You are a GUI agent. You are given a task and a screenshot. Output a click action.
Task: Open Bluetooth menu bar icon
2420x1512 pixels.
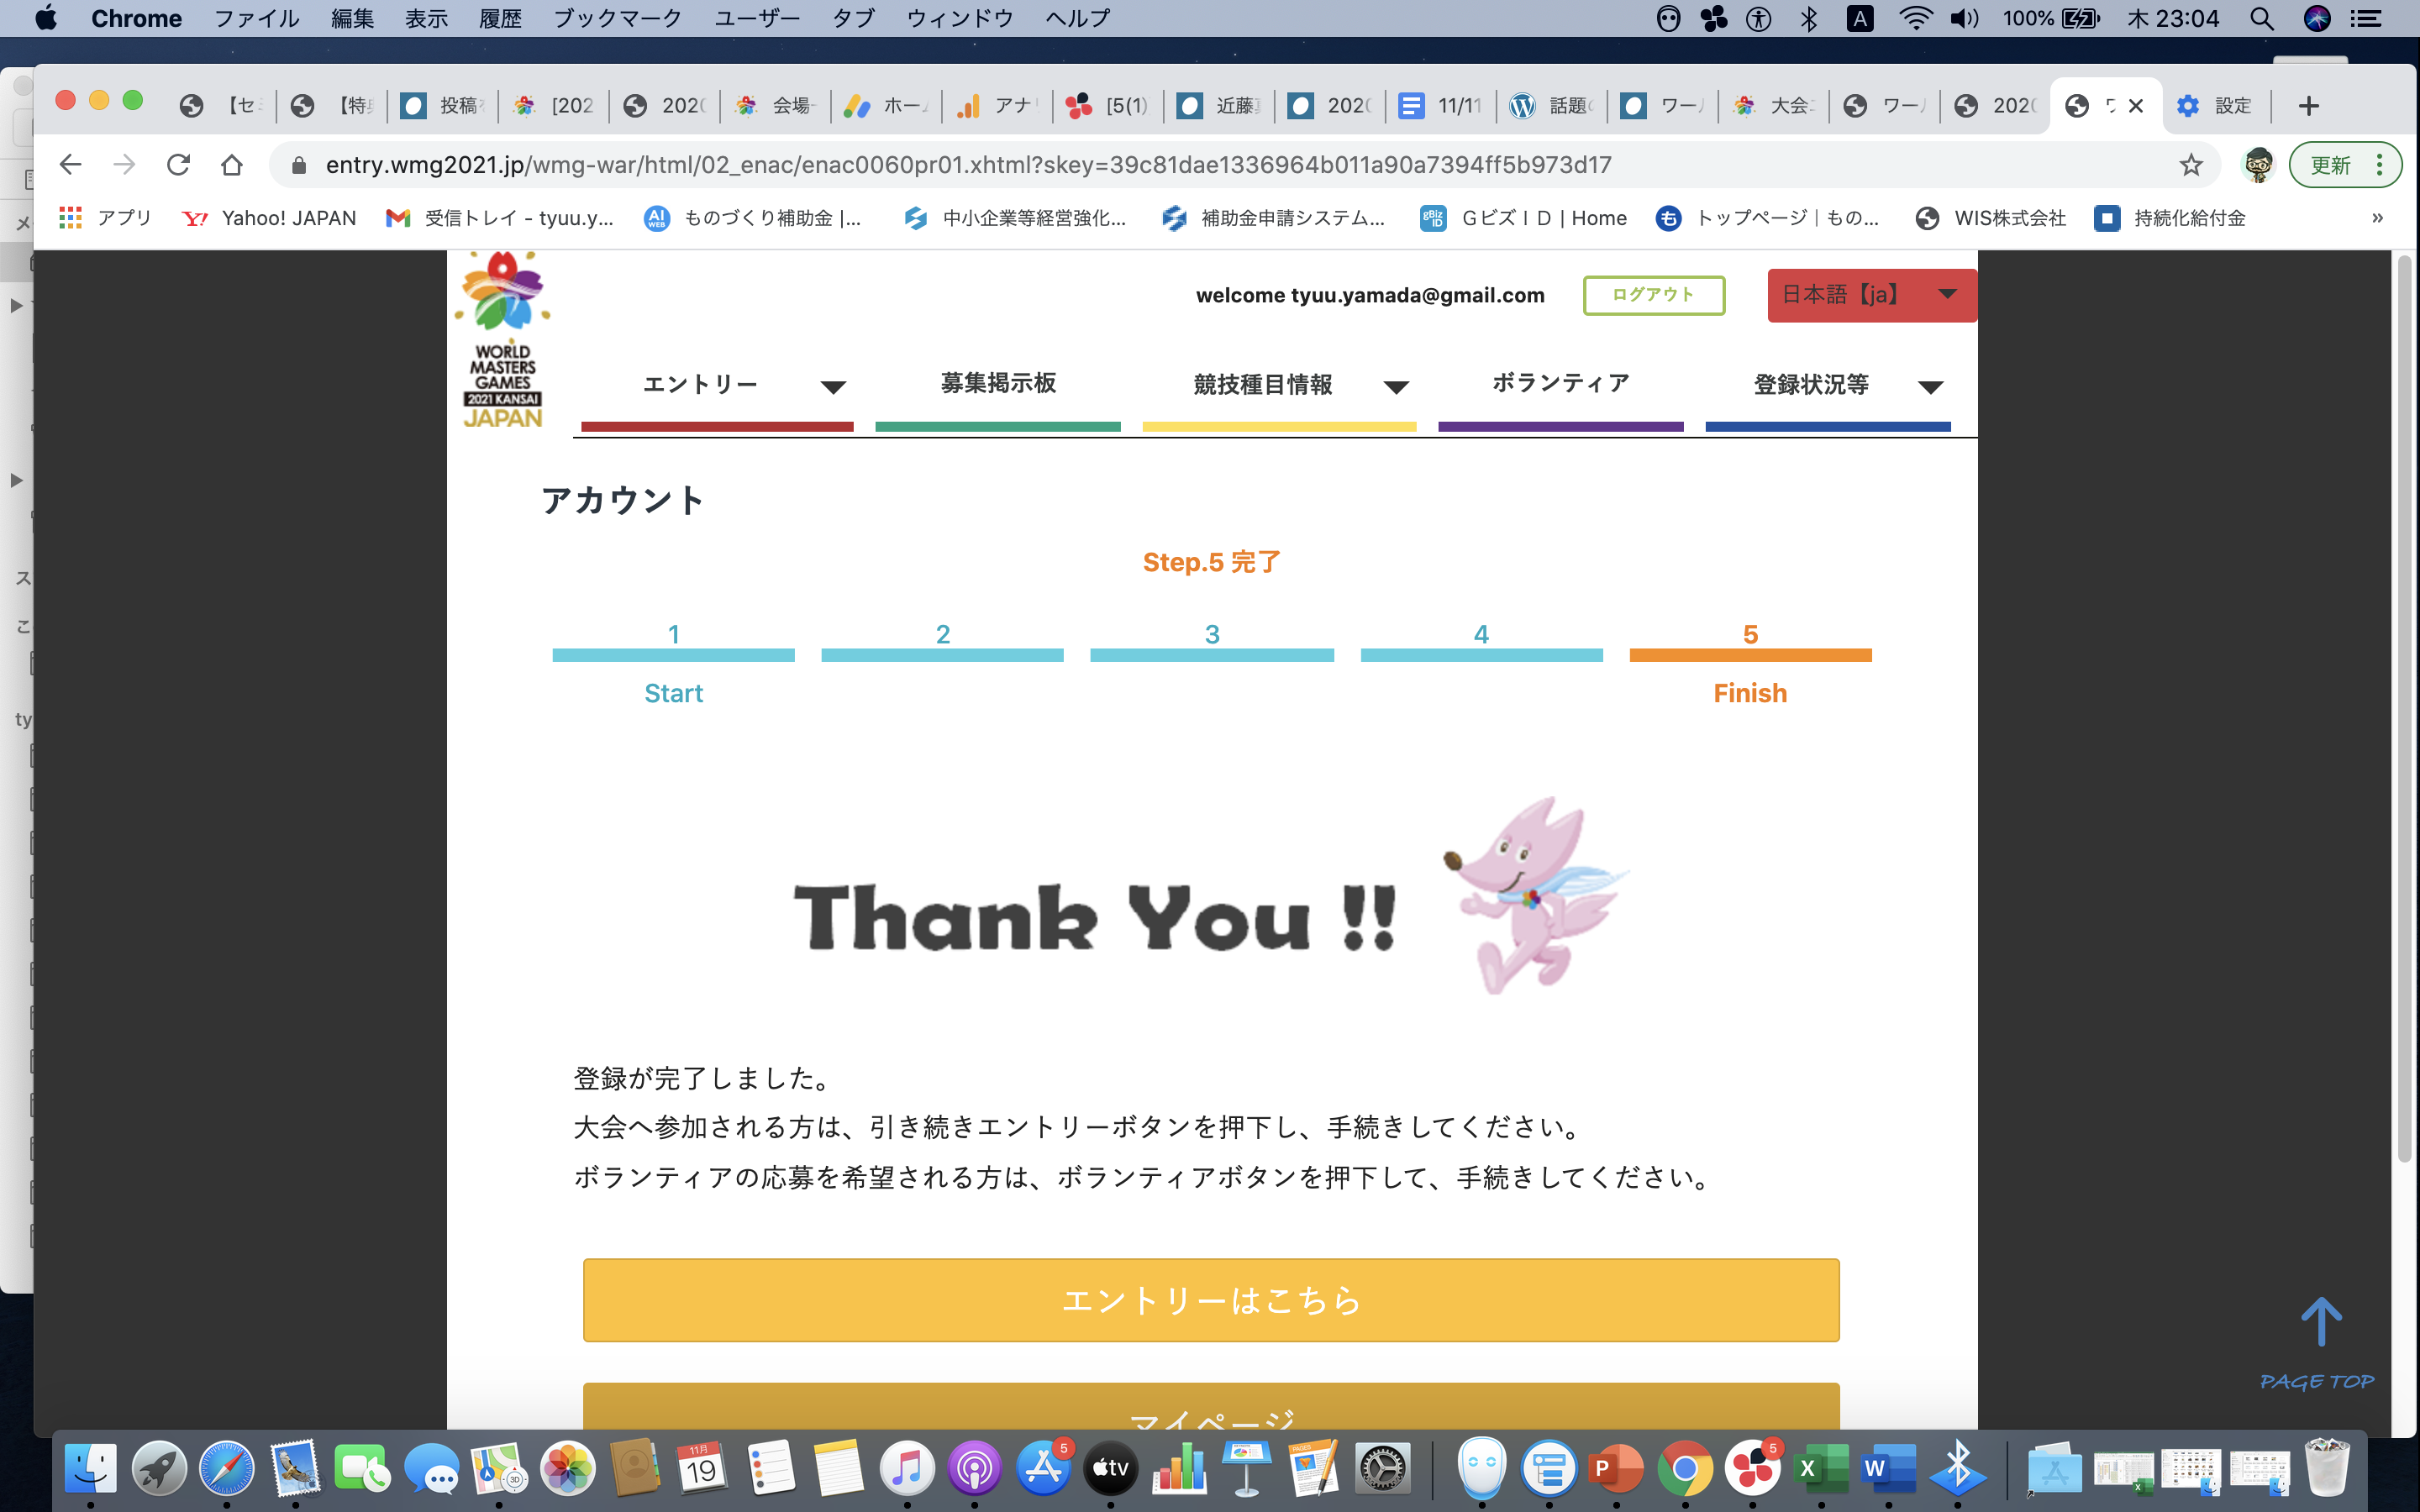pos(1808,18)
